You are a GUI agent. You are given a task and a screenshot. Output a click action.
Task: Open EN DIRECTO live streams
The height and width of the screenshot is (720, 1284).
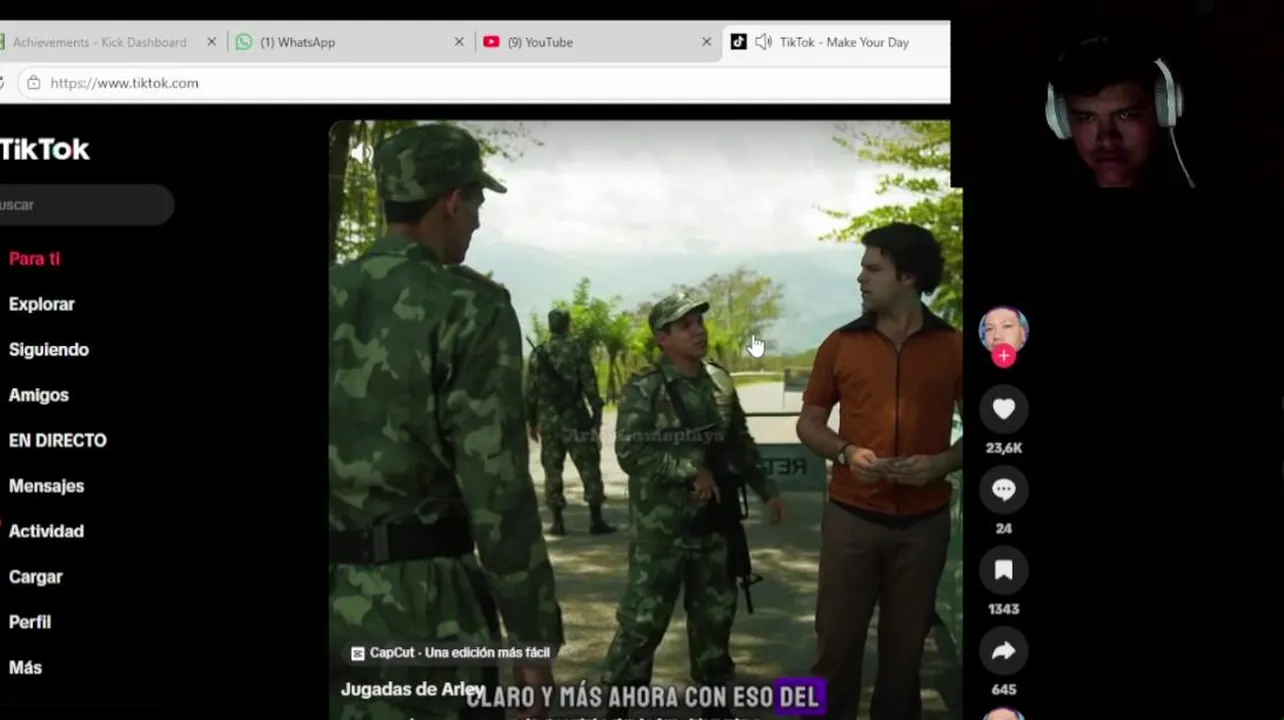57,440
